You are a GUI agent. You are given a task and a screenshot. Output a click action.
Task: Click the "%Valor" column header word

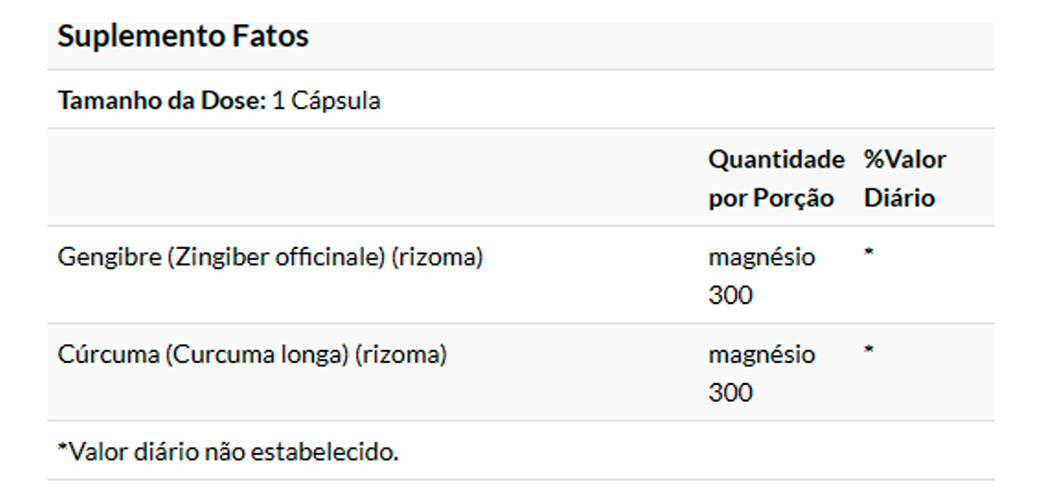tap(905, 160)
